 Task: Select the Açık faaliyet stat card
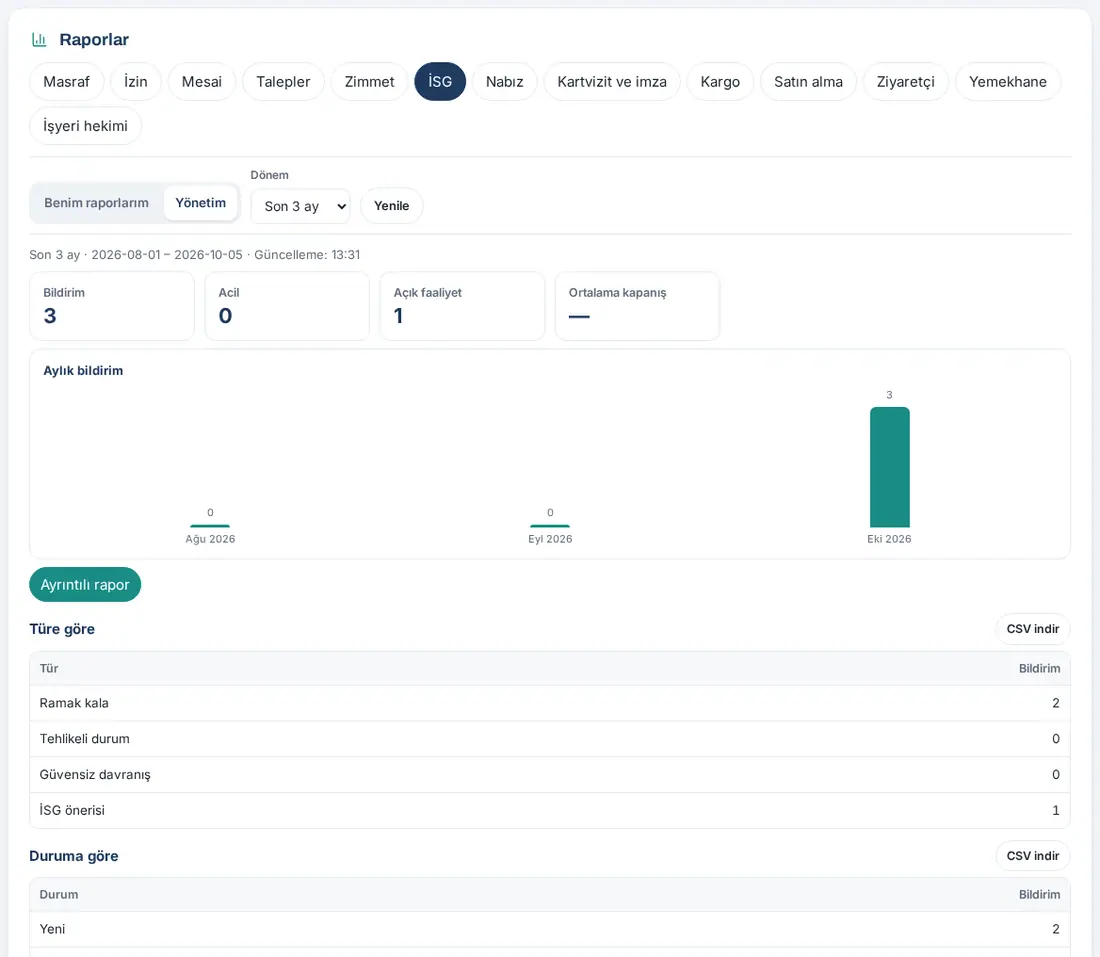click(462, 306)
